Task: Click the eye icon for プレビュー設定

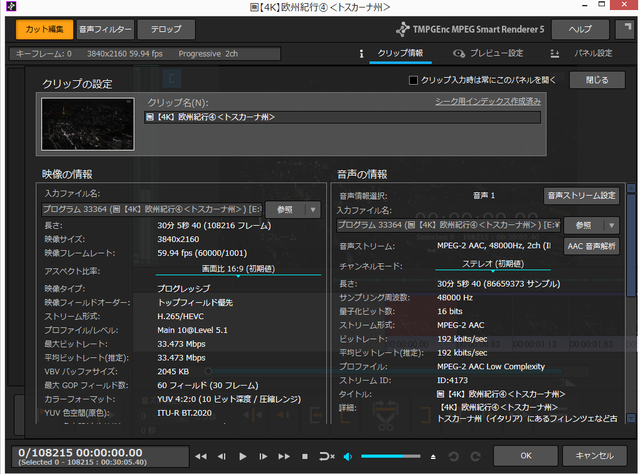Action: [x=459, y=53]
